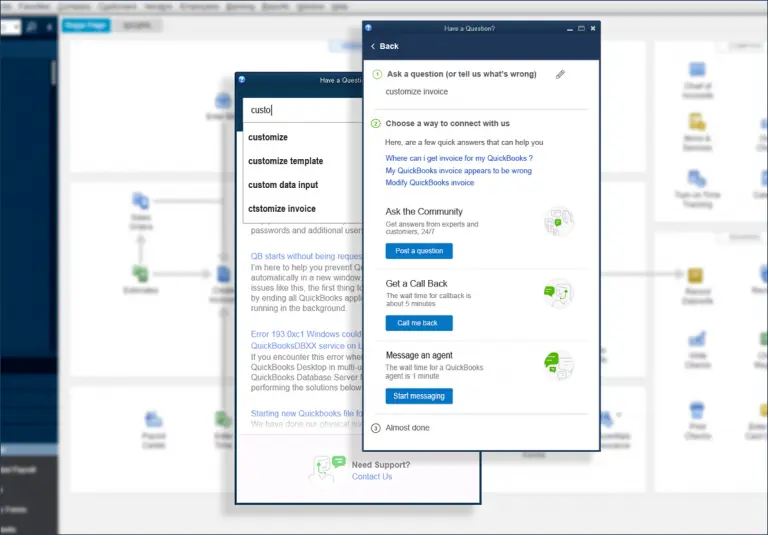Open 'Starting new QuickBooks file' article link

tap(307, 413)
